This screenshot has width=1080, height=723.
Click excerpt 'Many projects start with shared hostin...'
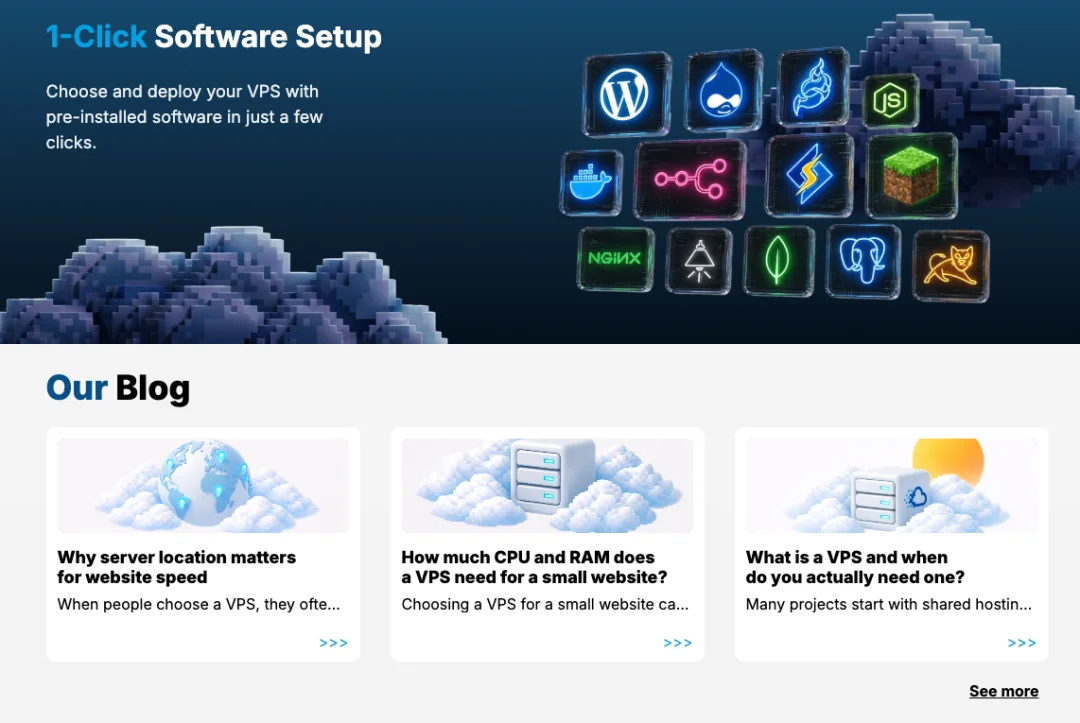point(889,605)
